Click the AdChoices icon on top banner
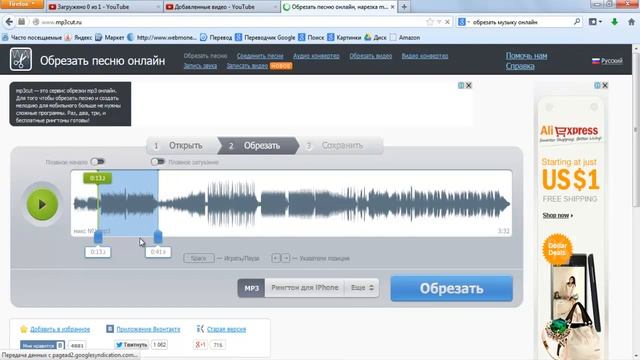Viewport: 640px width, 360px height. (x=461, y=85)
